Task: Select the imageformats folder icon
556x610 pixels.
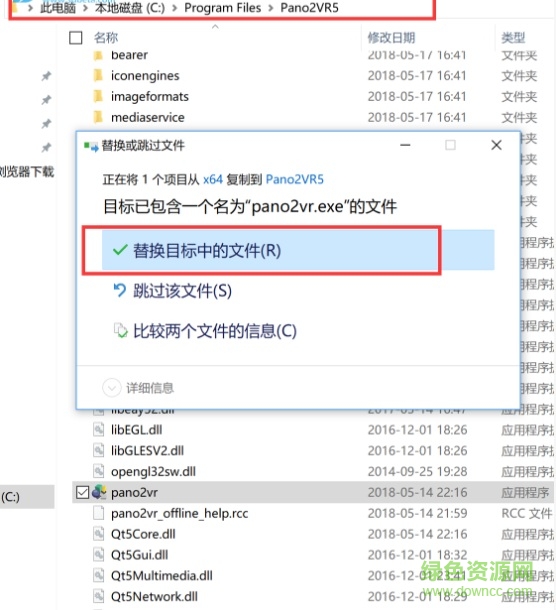Action: point(98,96)
